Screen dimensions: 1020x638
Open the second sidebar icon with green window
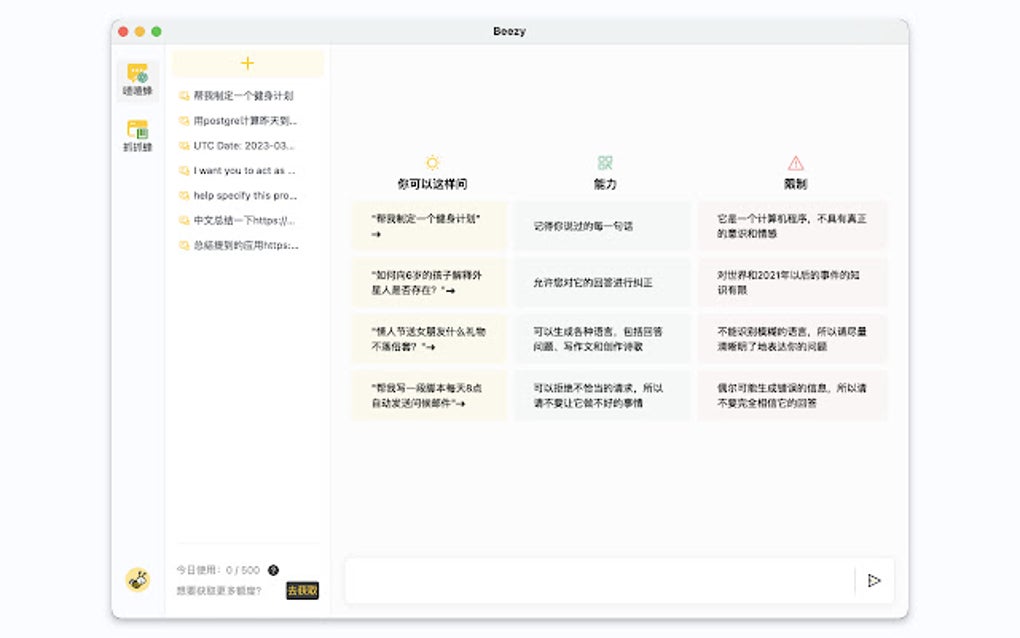click(137, 135)
